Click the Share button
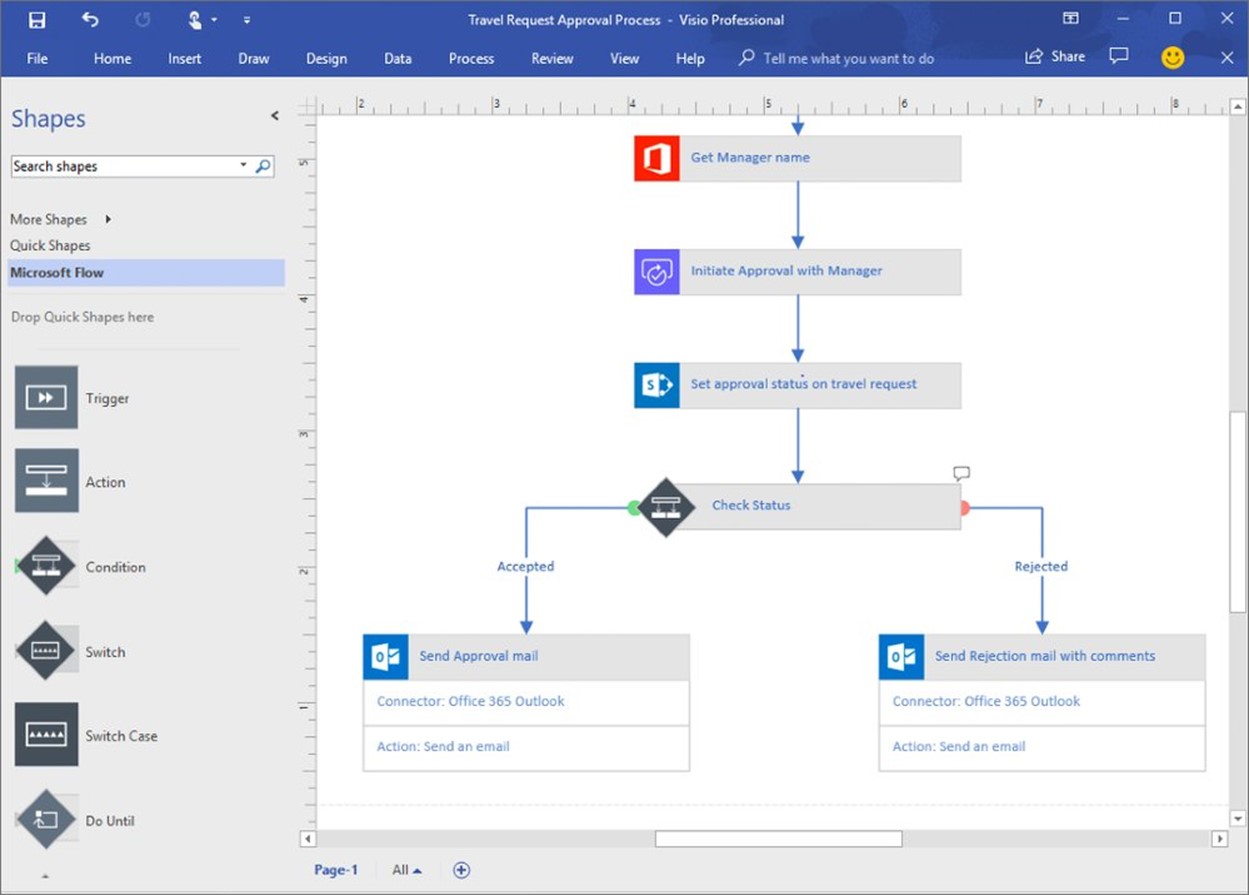This screenshot has height=895, width=1249. pyautogui.click(x=1055, y=57)
